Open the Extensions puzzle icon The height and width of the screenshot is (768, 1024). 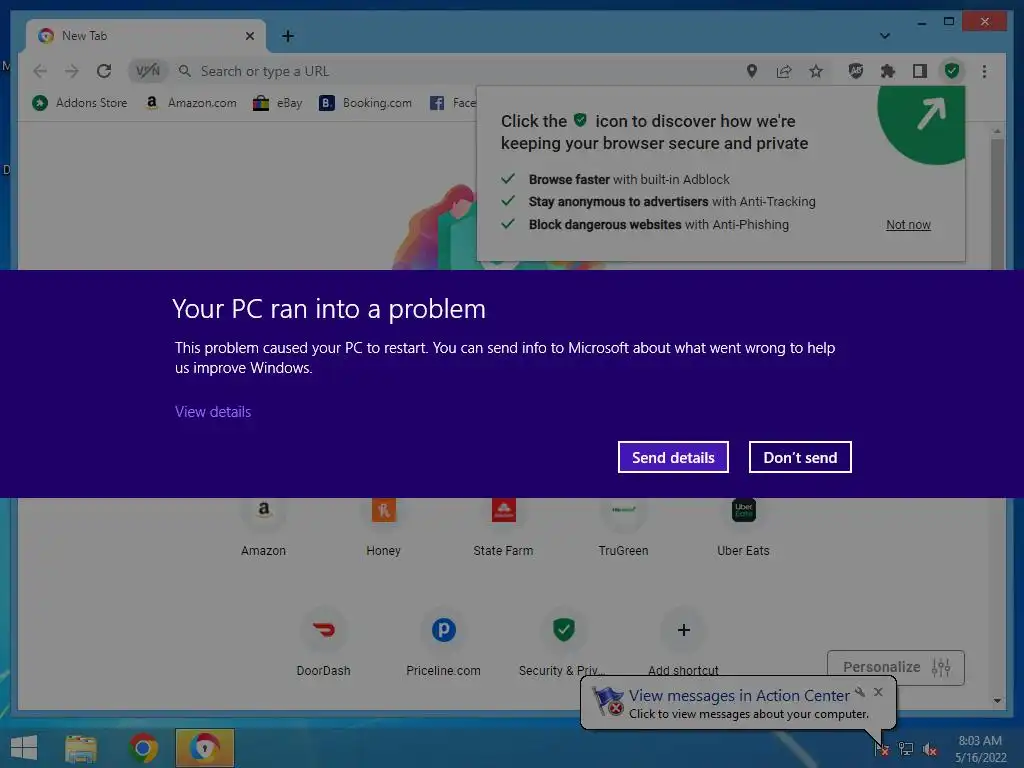[888, 71]
